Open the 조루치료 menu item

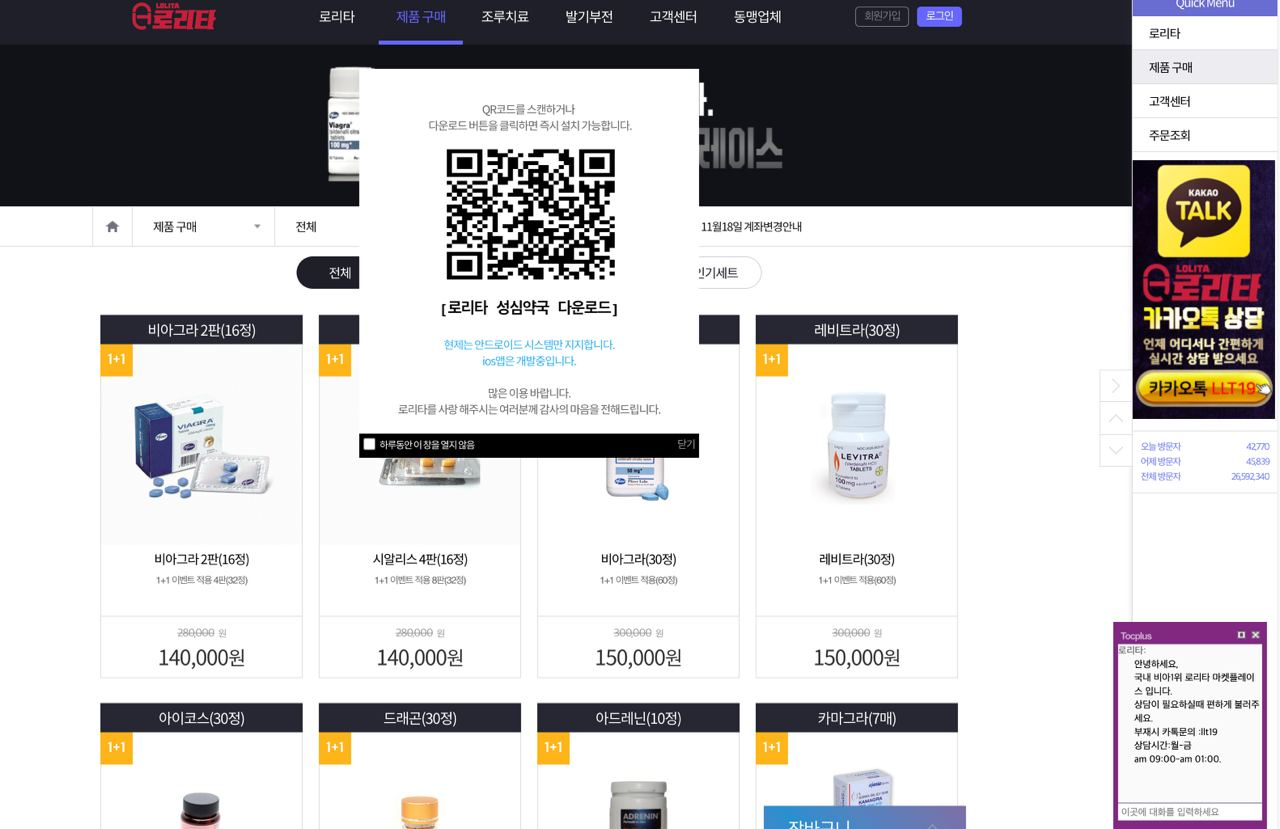coord(504,17)
